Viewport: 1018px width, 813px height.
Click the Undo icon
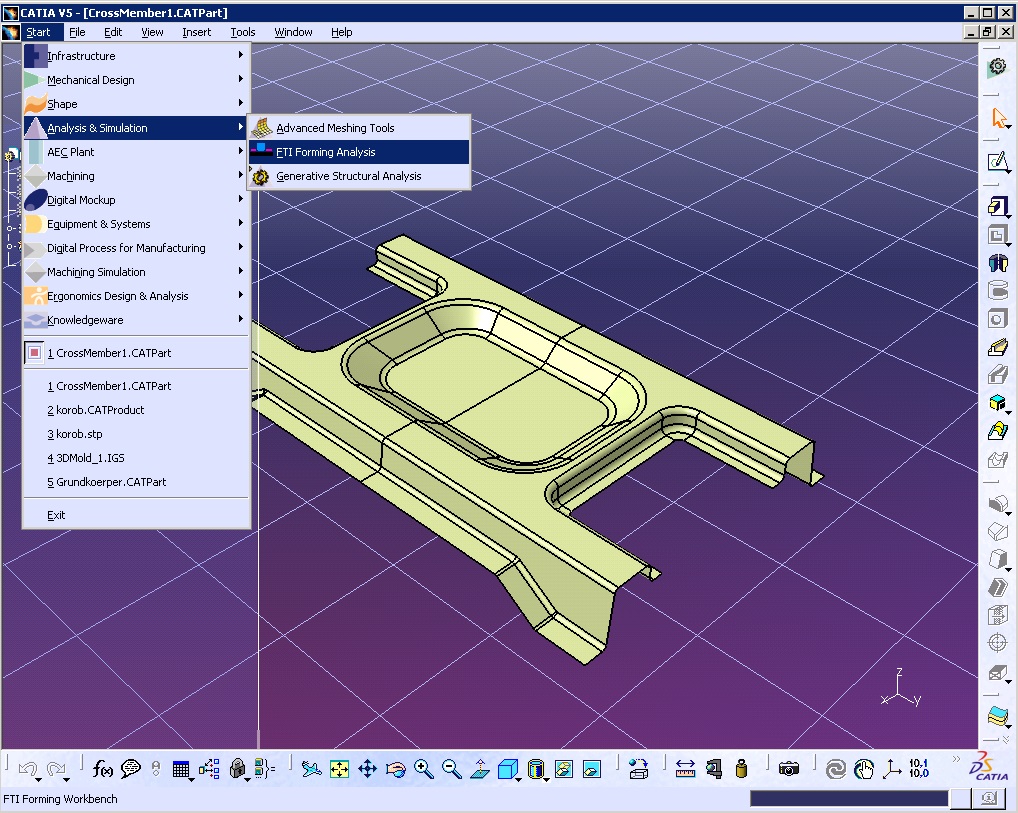point(28,769)
